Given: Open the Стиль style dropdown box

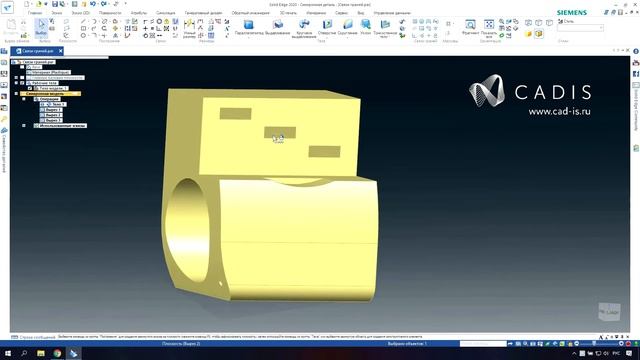Looking at the screenshot, I should pyautogui.click(x=580, y=28).
